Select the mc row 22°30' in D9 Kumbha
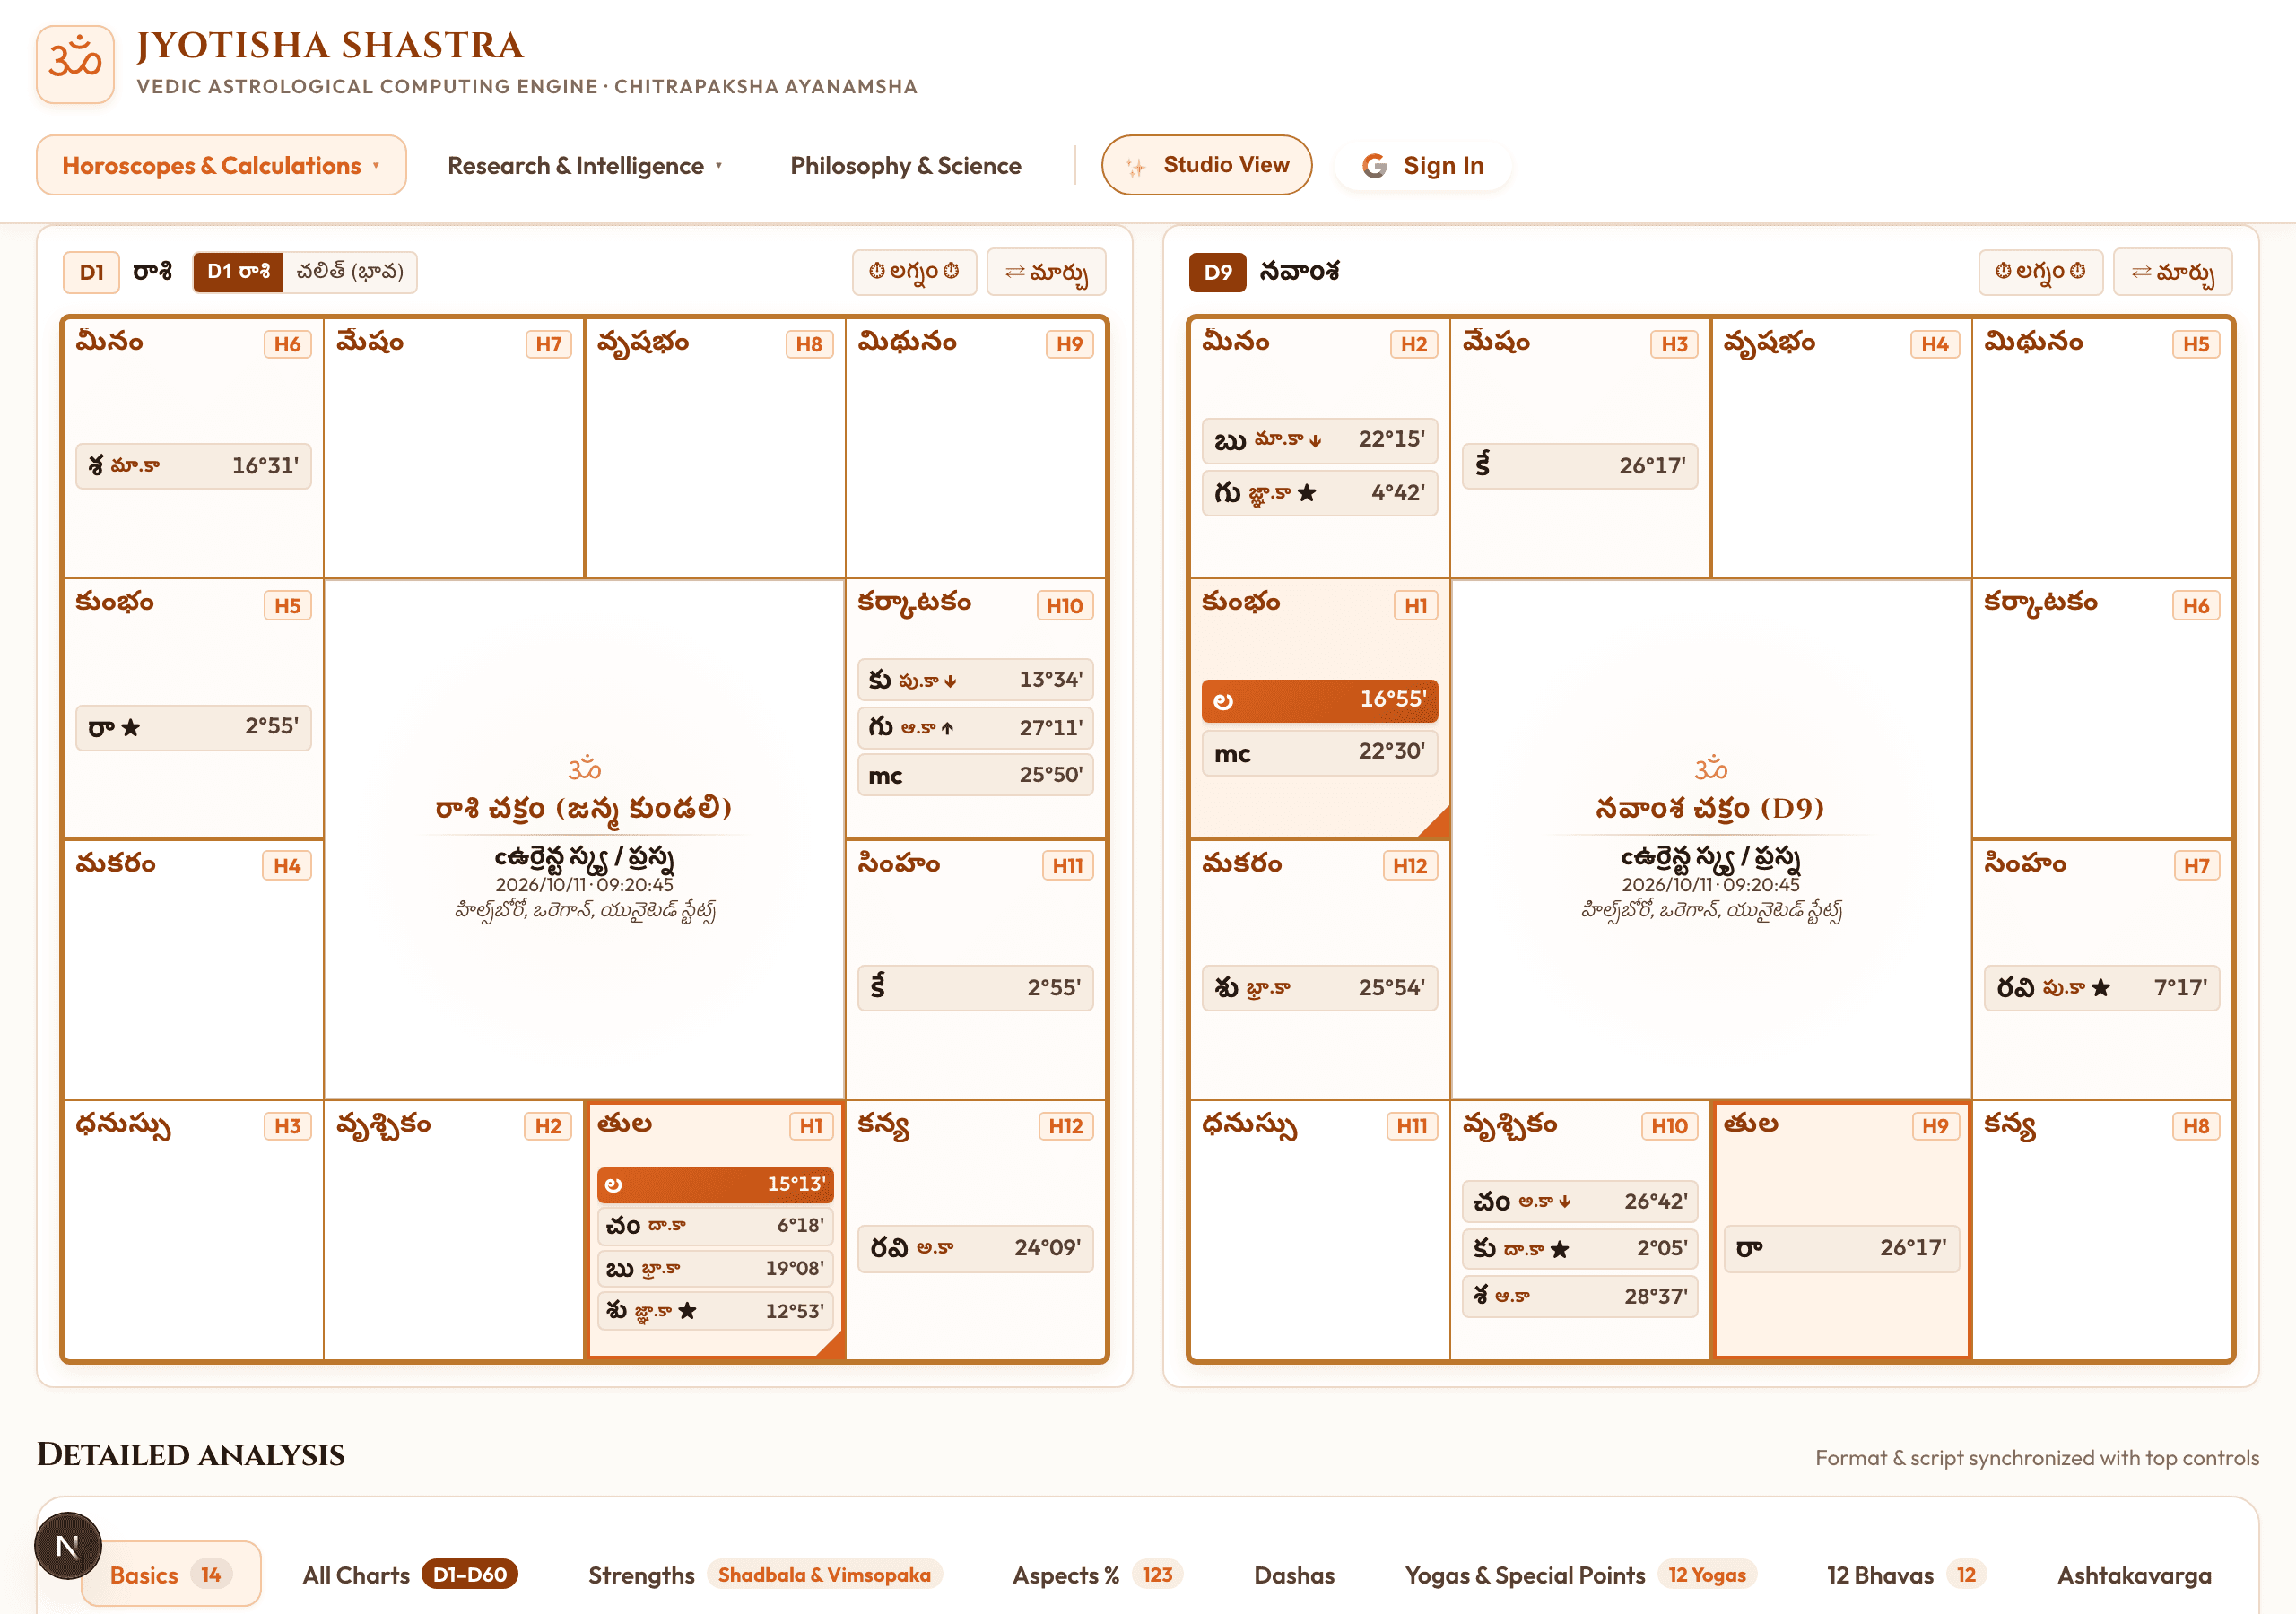This screenshot has height=1614, width=2296. click(1319, 753)
